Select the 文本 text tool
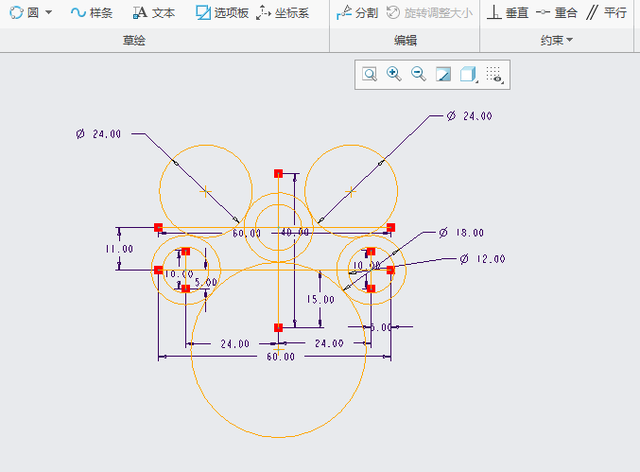This screenshot has height=472, width=640. (154, 13)
